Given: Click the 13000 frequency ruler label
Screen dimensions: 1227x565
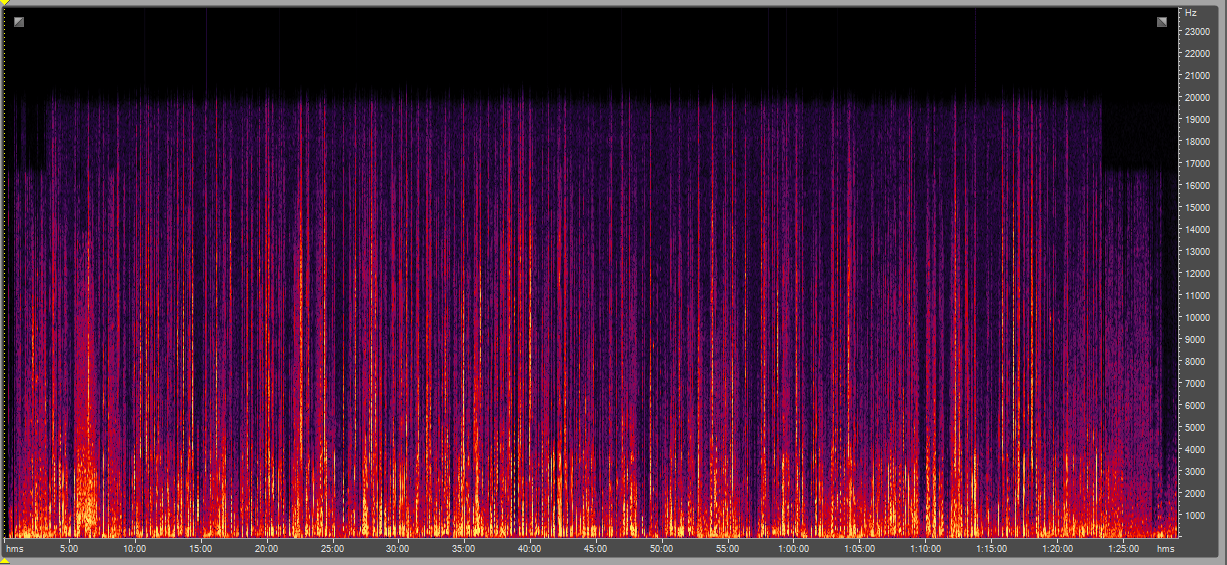Looking at the screenshot, I should [1197, 252].
